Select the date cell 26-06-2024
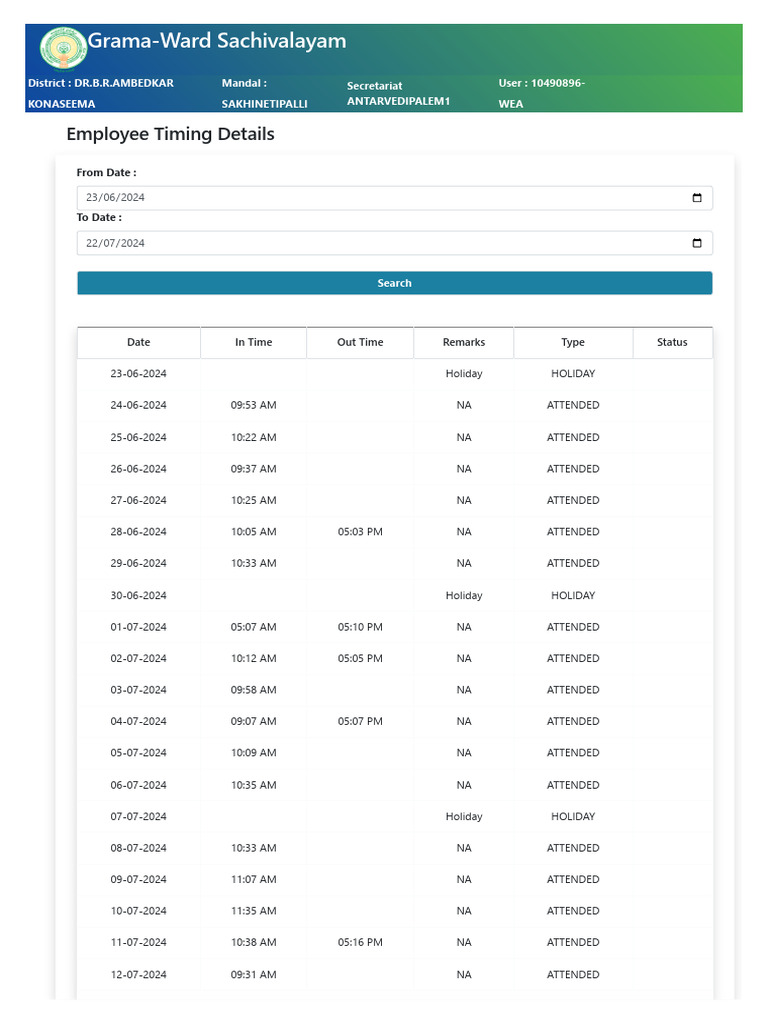 point(138,469)
